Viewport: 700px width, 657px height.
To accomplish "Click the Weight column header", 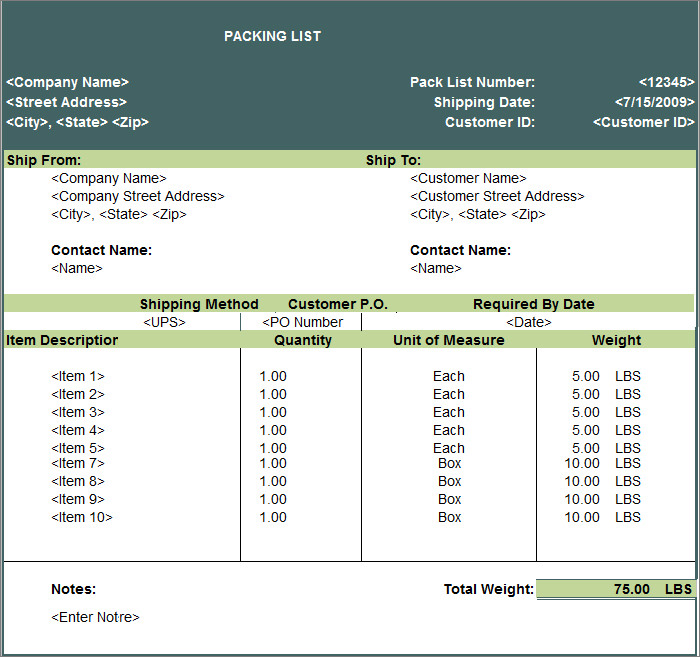I will pyautogui.click(x=616, y=340).
